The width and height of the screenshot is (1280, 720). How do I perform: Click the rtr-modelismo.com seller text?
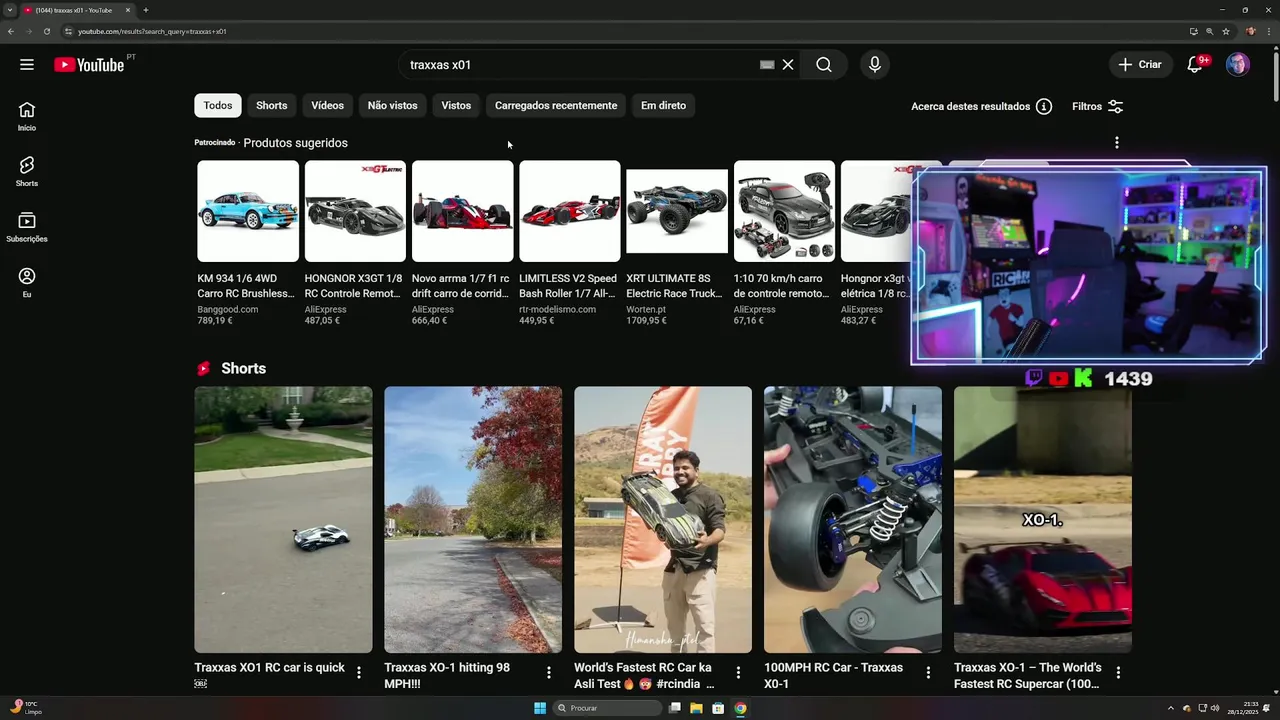[x=557, y=310]
